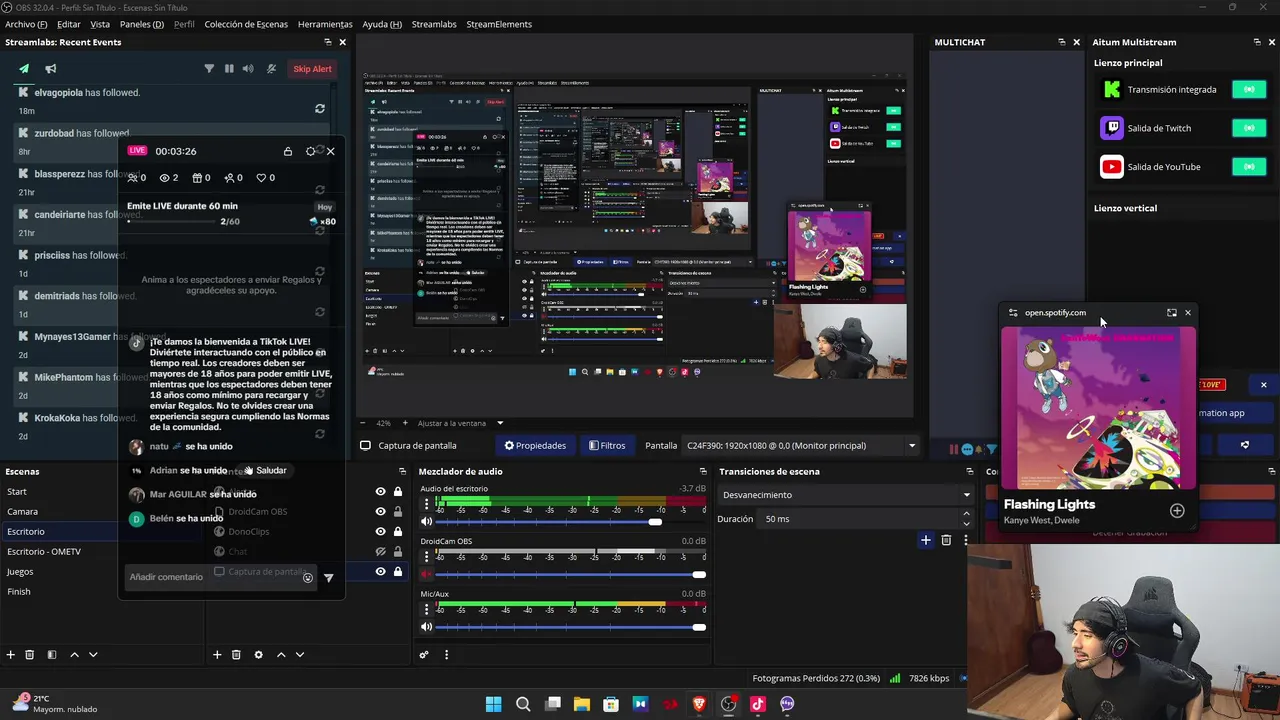
Task: Toggle lock on Captura de pantalla source
Action: [x=398, y=572]
